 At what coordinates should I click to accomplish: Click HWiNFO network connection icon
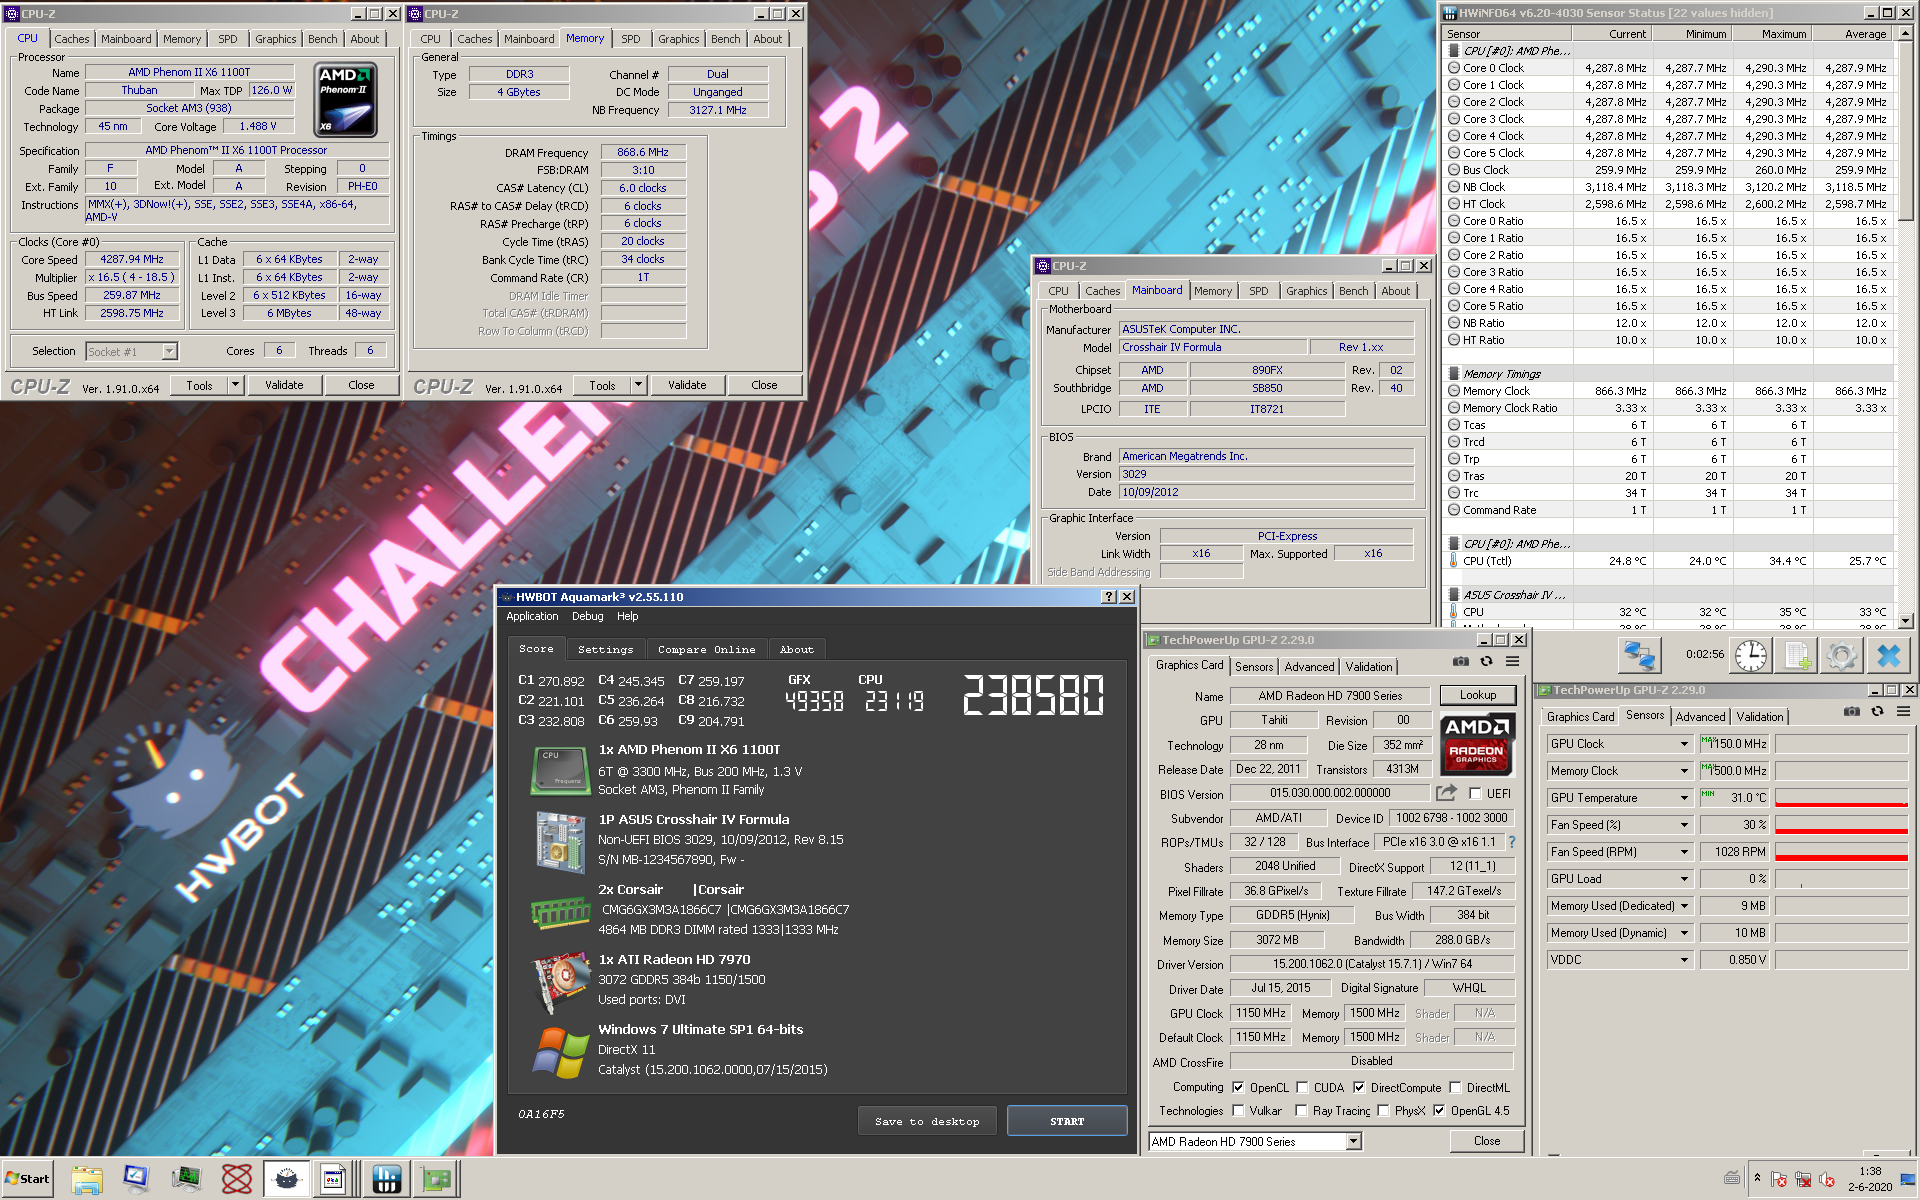tap(1639, 656)
